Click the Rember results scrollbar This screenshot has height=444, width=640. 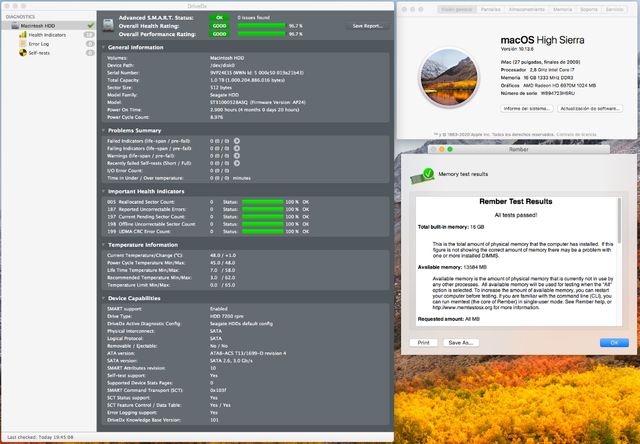[x=620, y=221]
